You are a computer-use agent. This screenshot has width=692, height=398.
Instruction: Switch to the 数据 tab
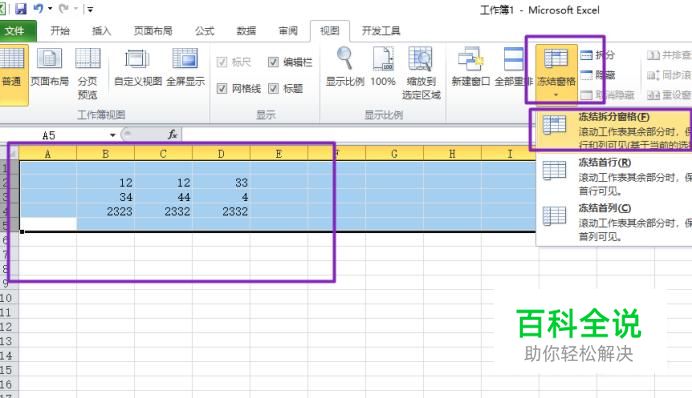246,31
